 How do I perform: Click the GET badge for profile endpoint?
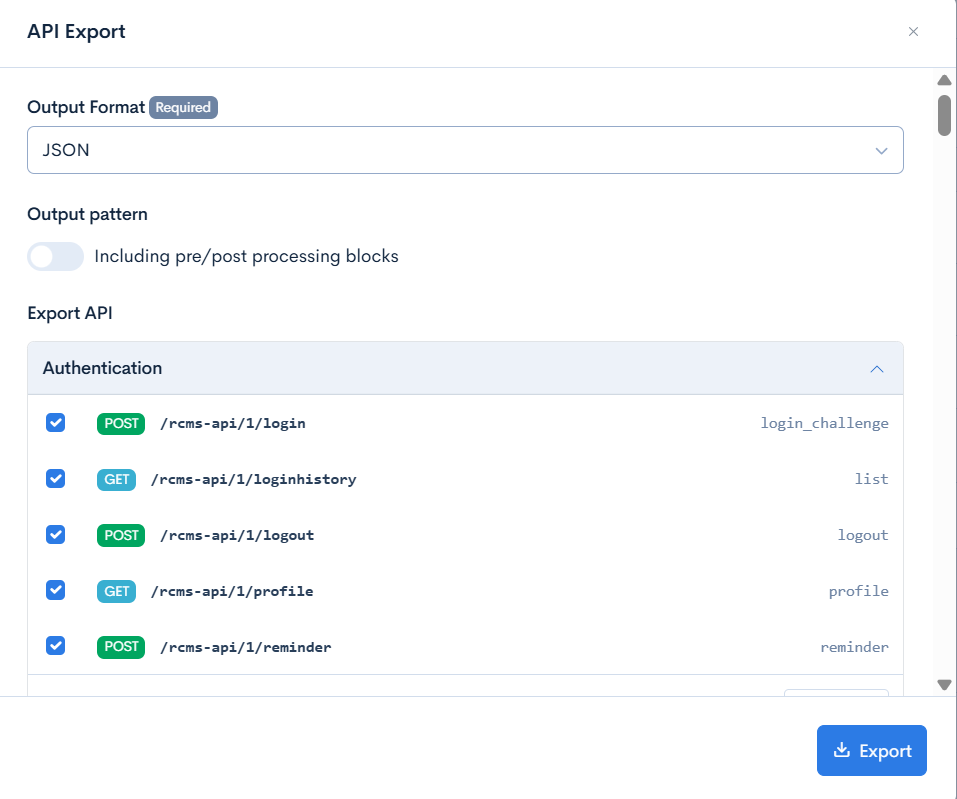117,592
